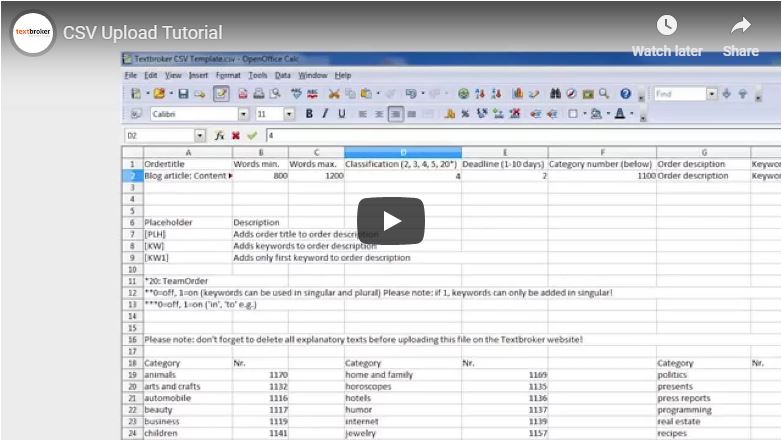Viewport: 782px width, 440px height.
Task: Click the Hyperlink globe icon
Action: point(463,93)
